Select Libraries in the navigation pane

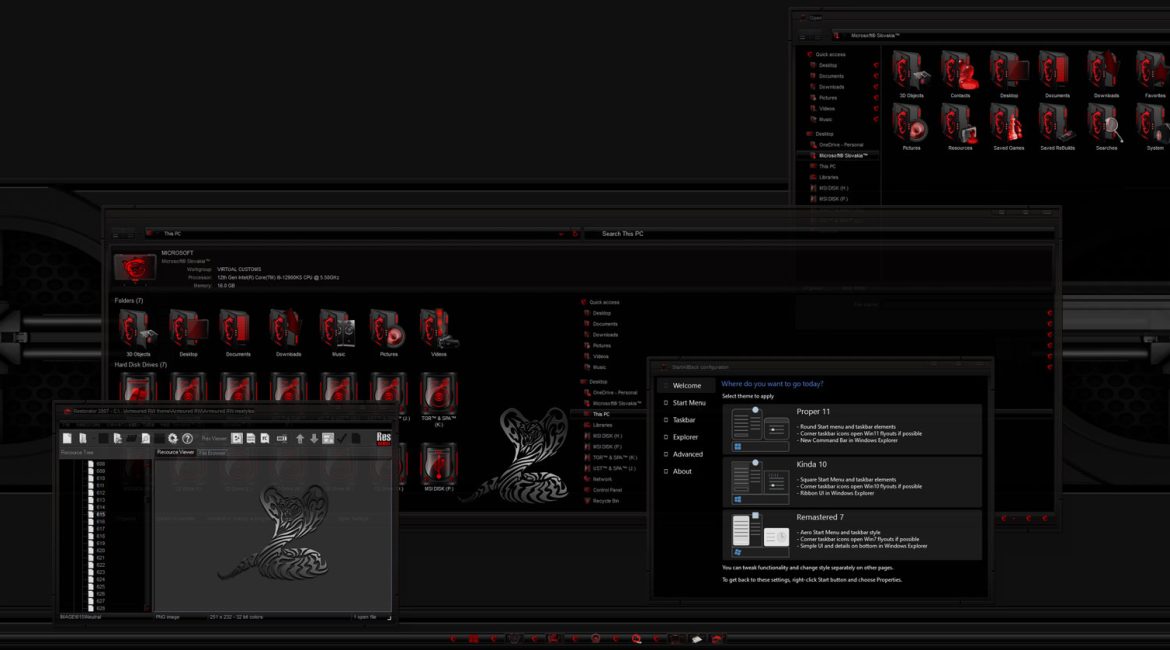(603, 425)
